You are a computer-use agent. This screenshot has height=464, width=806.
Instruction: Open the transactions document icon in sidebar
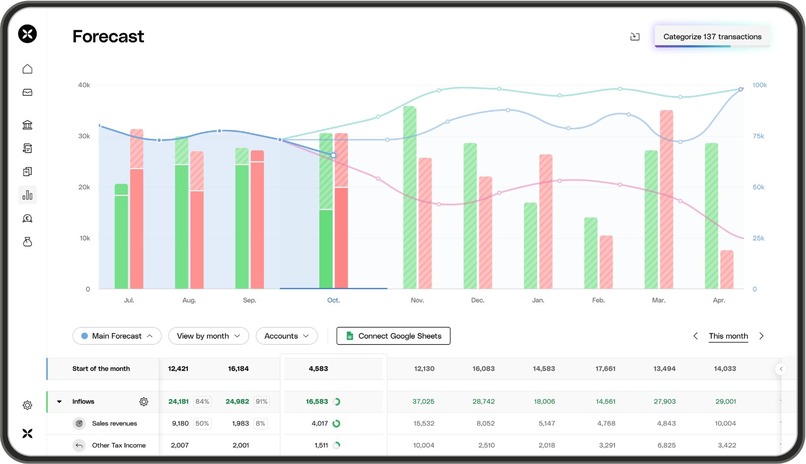point(27,148)
